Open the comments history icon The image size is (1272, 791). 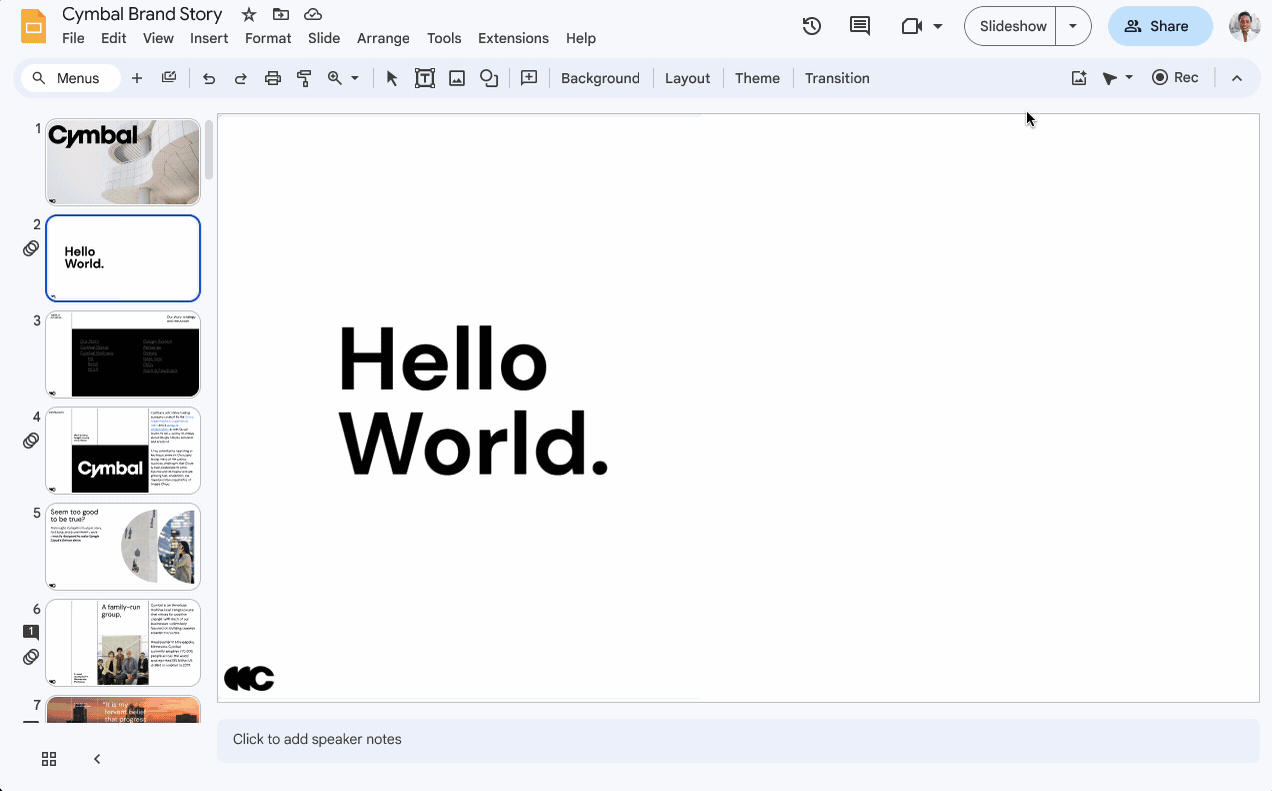[860, 26]
